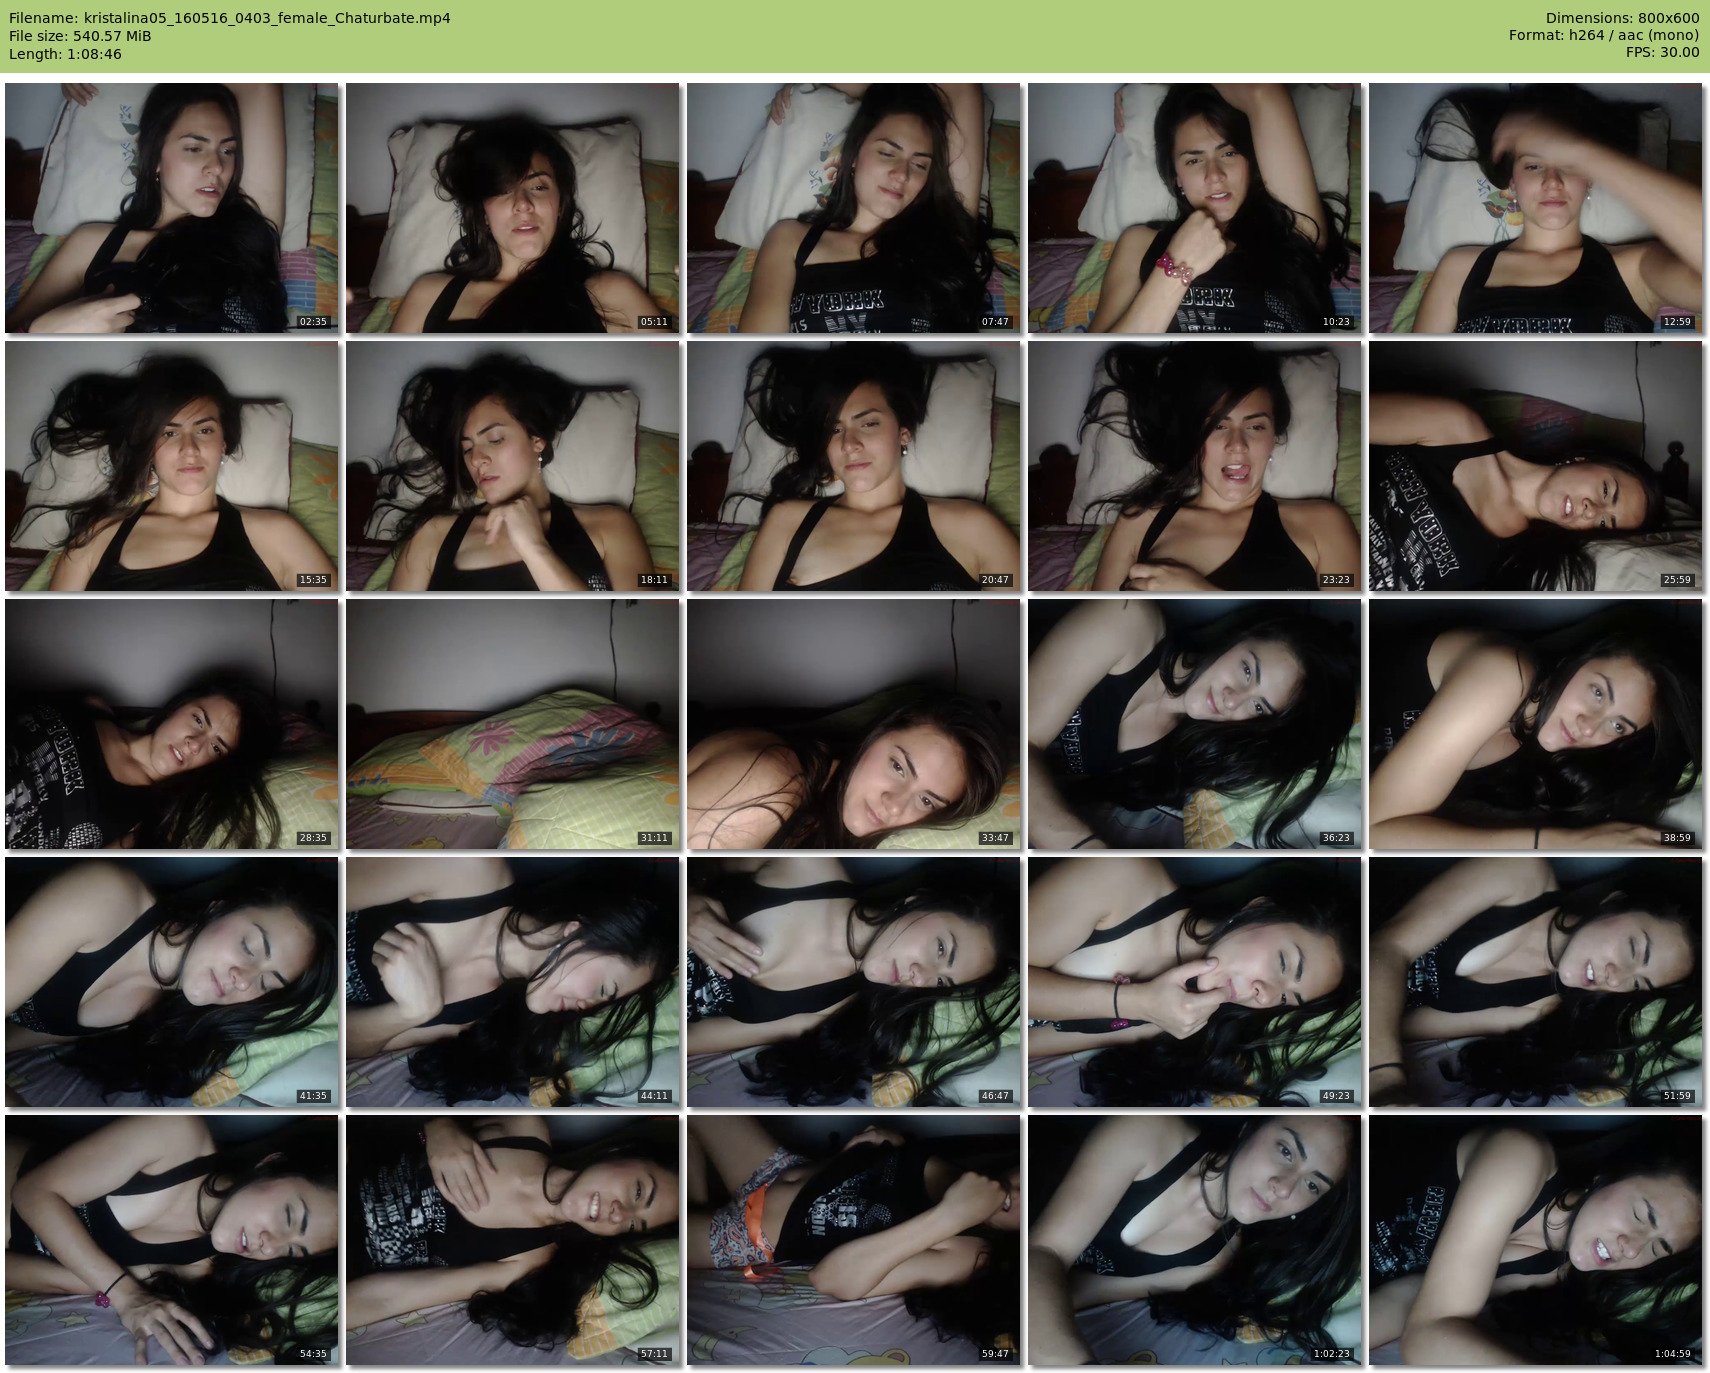Click the "Dimensions: 800x600" text

click(1622, 18)
